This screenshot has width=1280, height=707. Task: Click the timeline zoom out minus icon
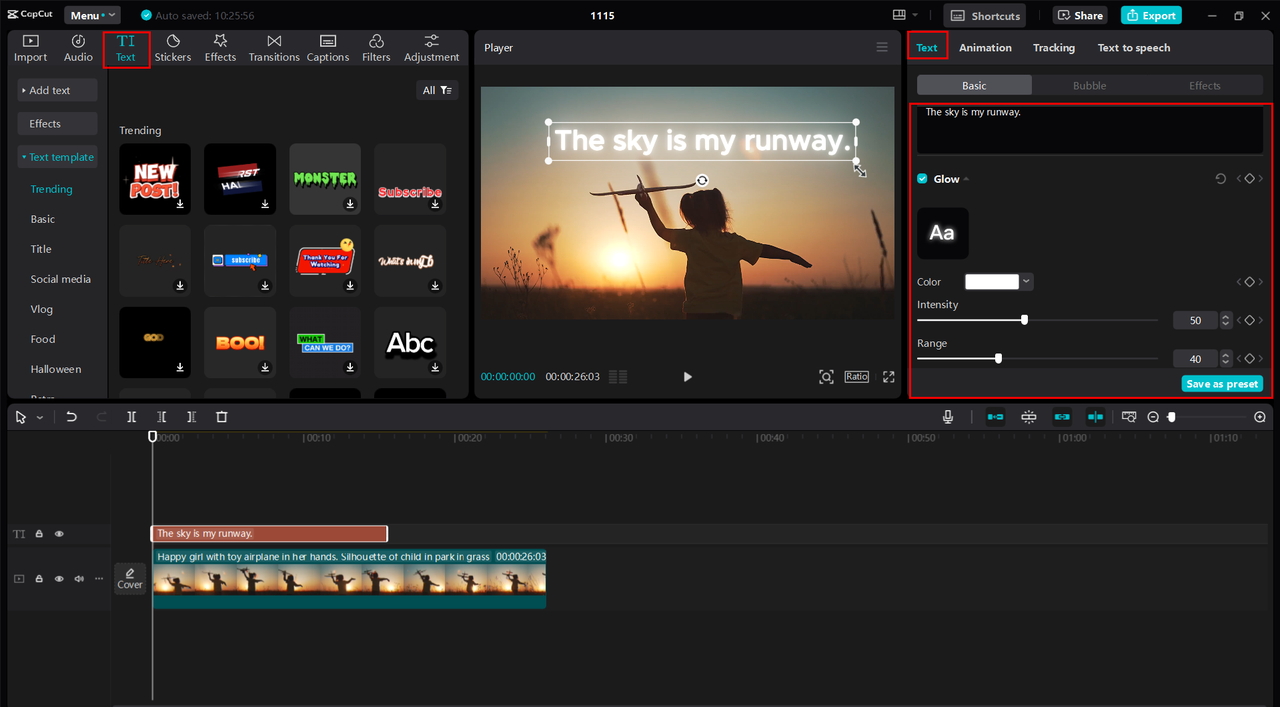pyautogui.click(x=1153, y=417)
